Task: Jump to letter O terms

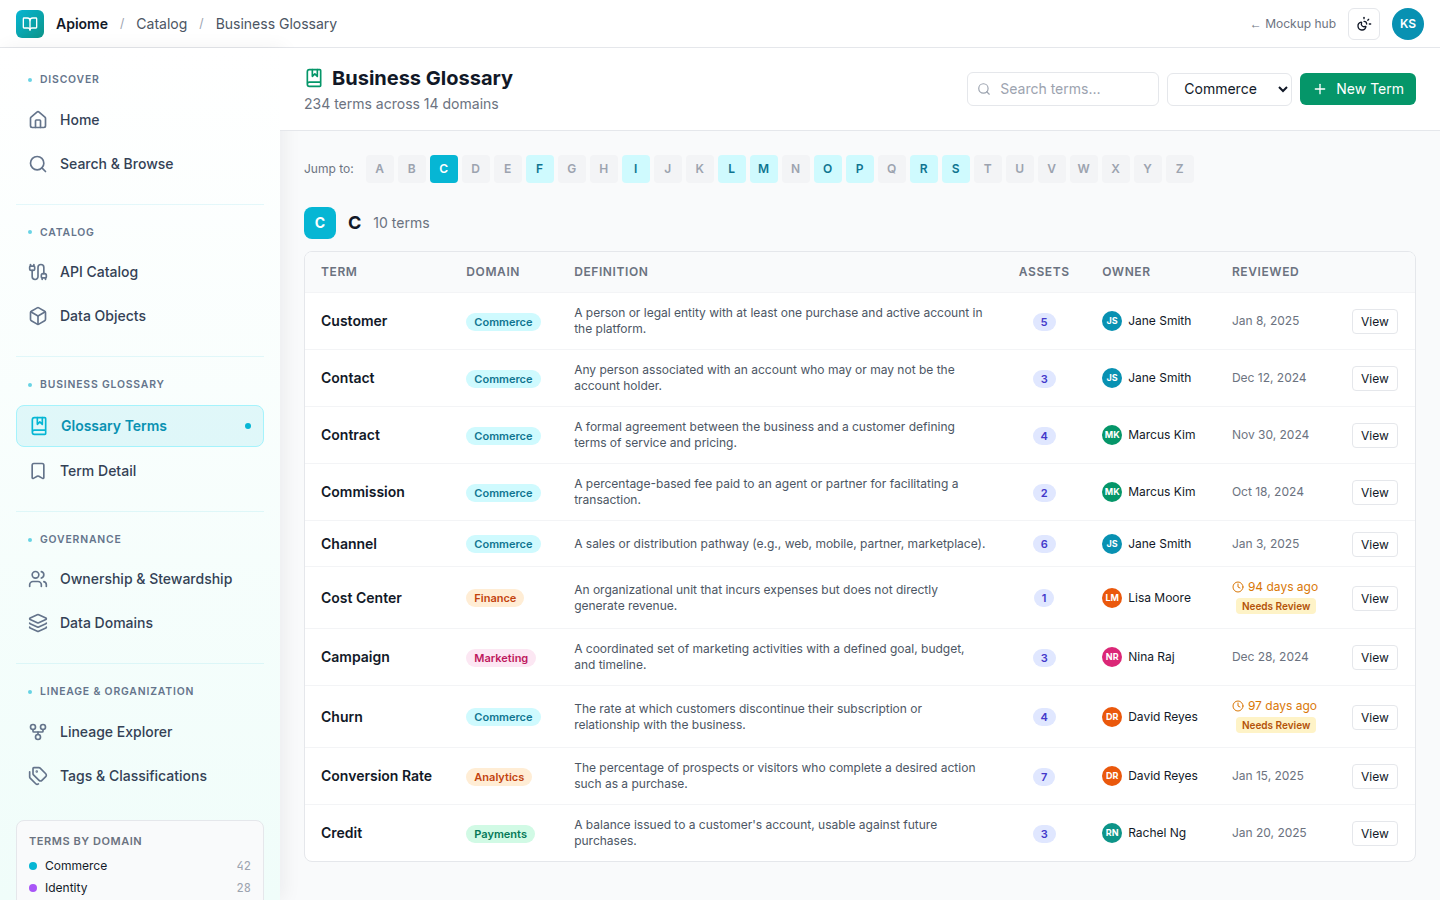Action: [828, 169]
